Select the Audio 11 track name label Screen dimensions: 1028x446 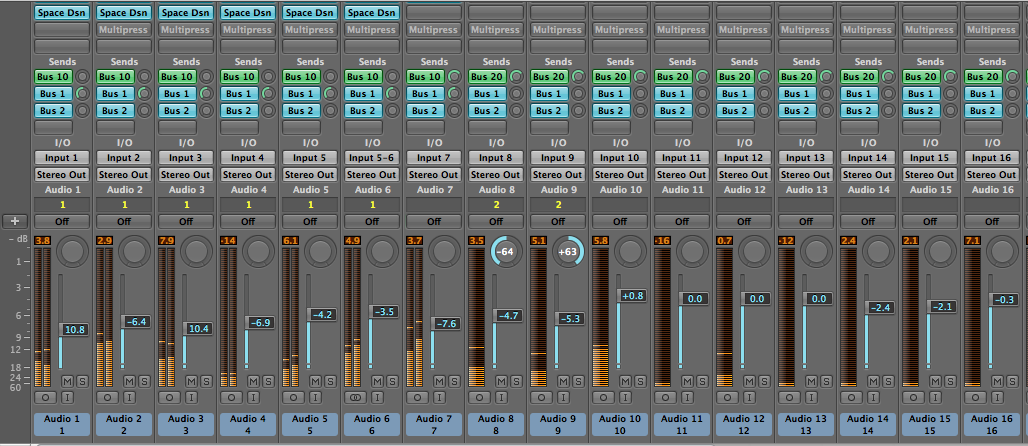[x=682, y=424]
